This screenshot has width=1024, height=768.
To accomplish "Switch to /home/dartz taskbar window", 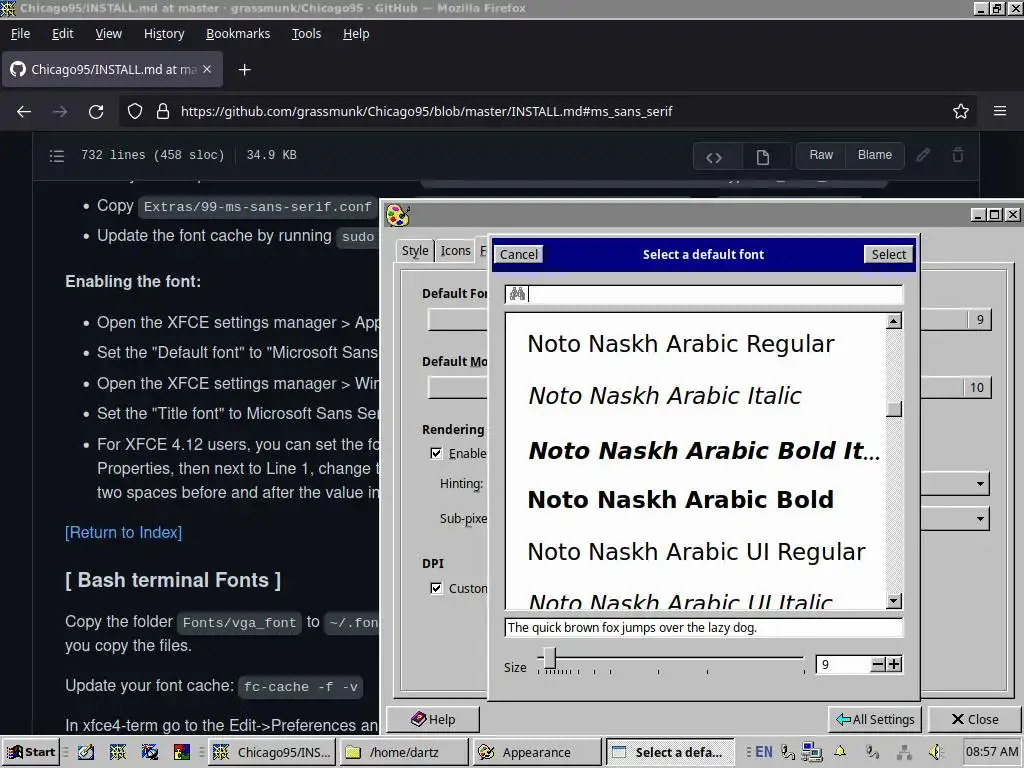I will 405,752.
